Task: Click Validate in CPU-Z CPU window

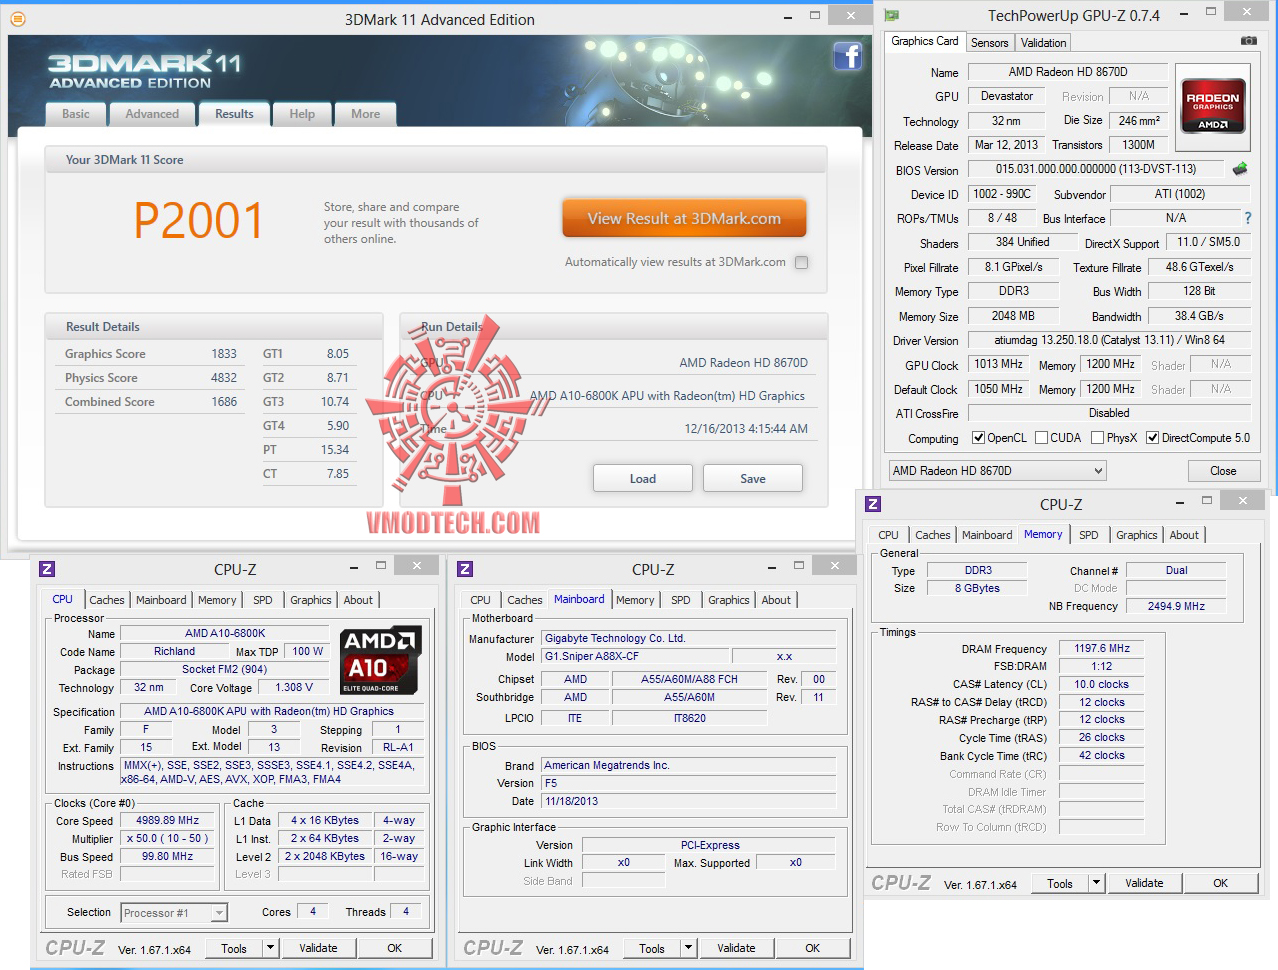Action: pos(318,948)
